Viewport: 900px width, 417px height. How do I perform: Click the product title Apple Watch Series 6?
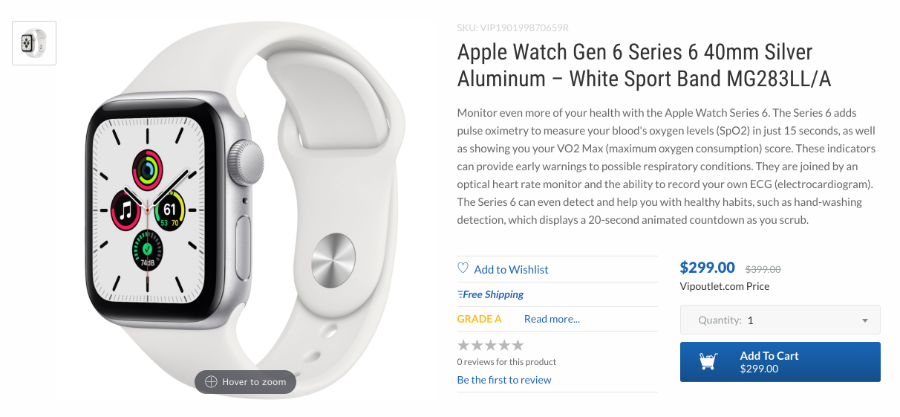tap(643, 65)
